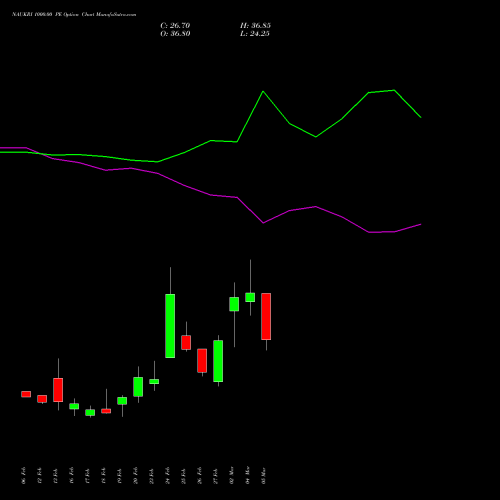The height and width of the screenshot is (500, 500).
Task: Click the highest peak of the green line
Action: (394, 90)
